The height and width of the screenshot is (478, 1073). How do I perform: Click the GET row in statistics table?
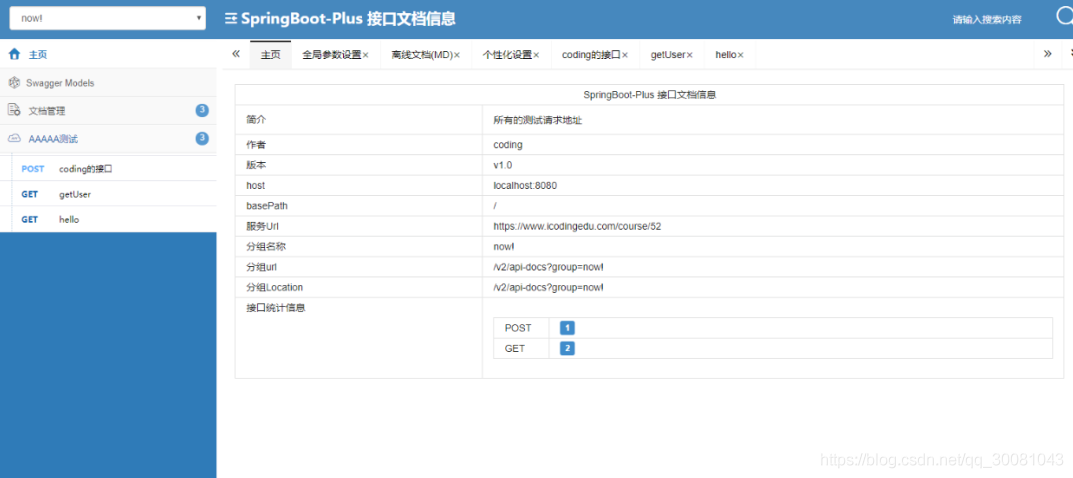pyautogui.click(x=773, y=349)
